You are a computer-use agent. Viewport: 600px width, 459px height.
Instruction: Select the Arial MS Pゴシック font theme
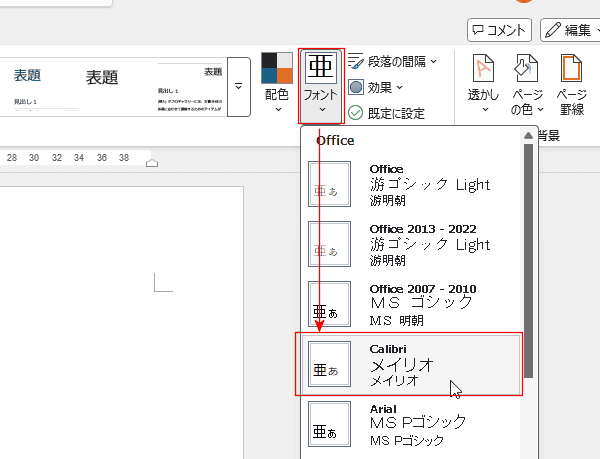[x=411, y=424]
